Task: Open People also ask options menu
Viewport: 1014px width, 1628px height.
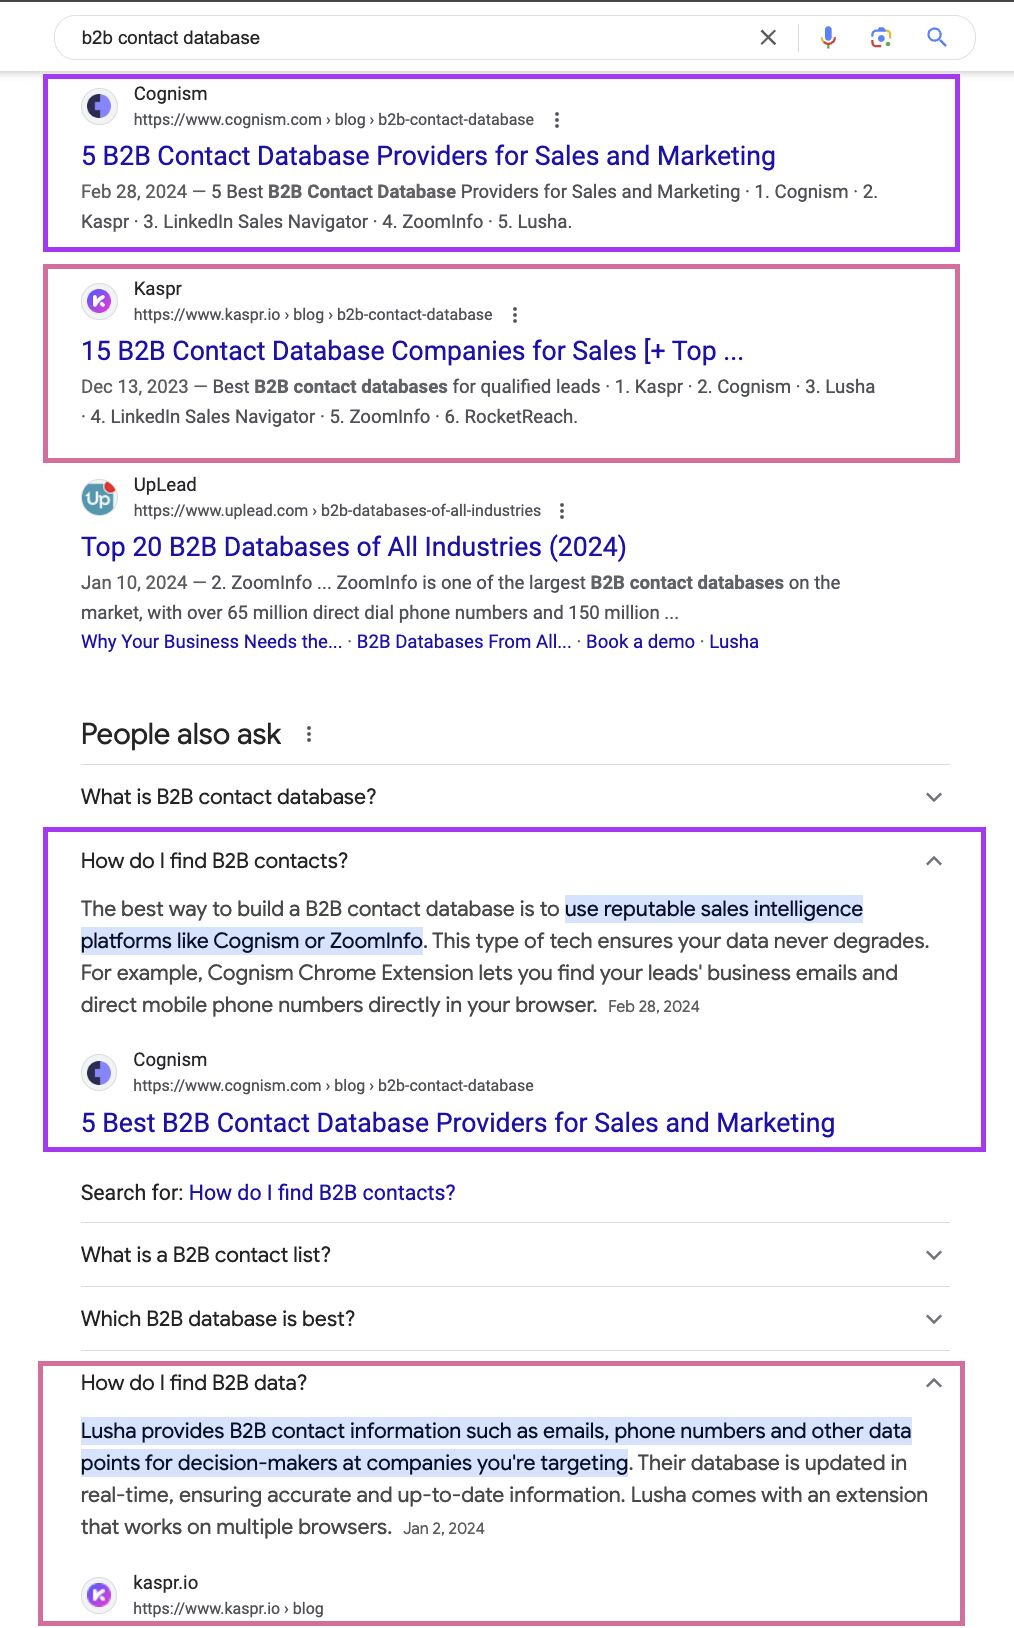Action: 309,734
